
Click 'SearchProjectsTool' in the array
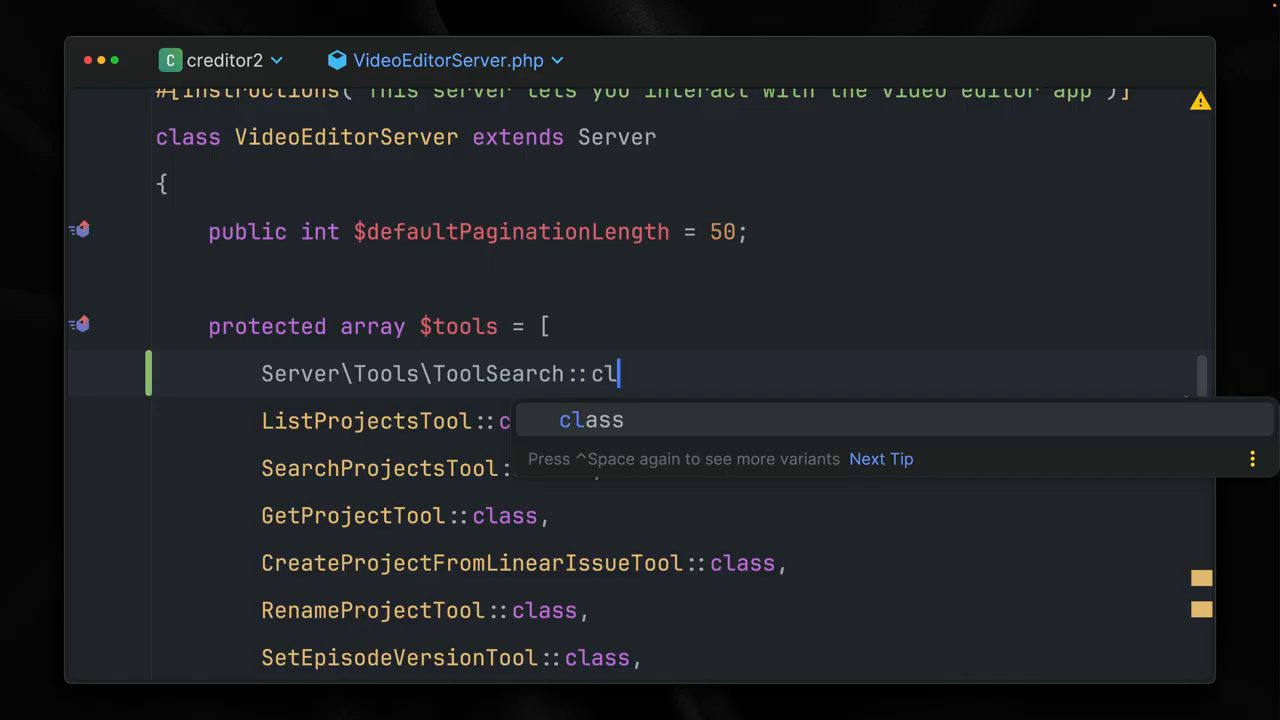pyautogui.click(x=379, y=469)
